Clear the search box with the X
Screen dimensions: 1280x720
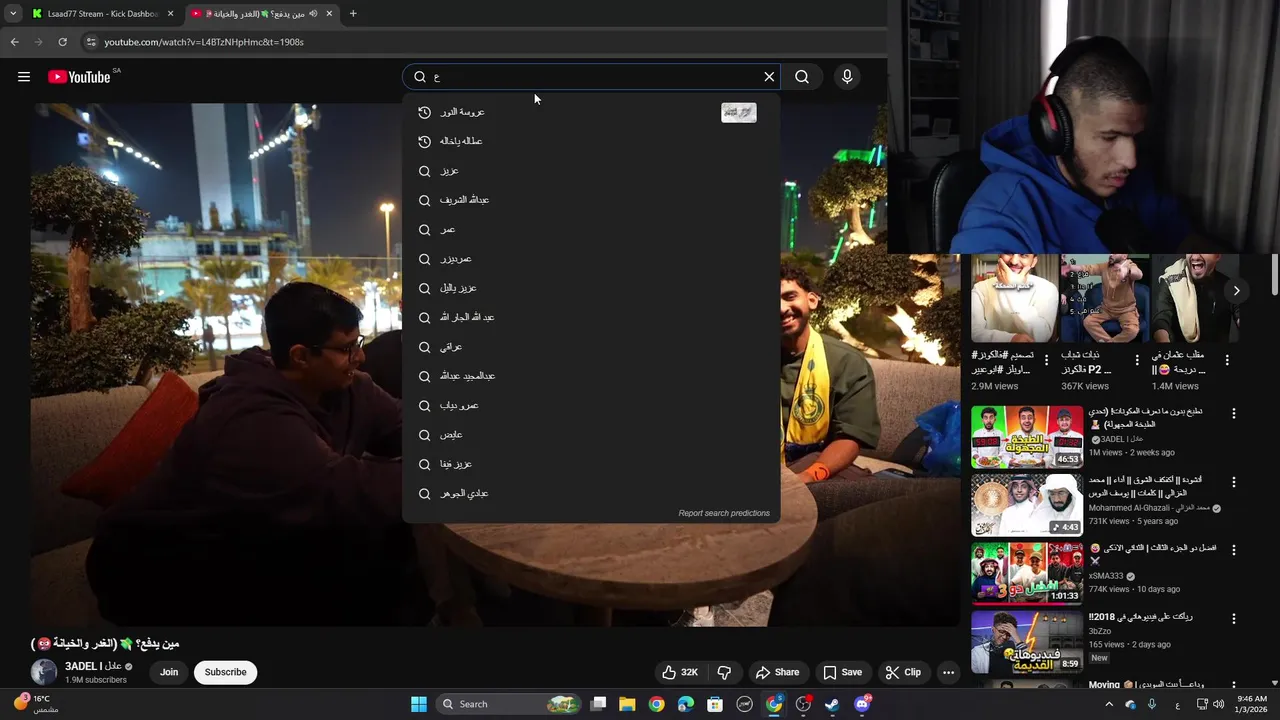coord(769,77)
